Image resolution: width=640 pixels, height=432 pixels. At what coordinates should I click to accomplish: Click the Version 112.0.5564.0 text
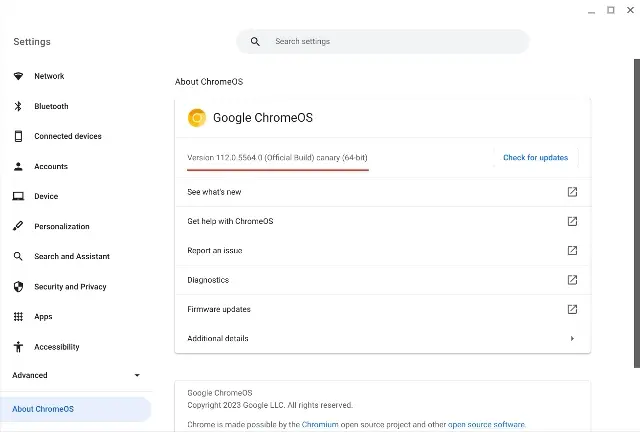coord(277,158)
